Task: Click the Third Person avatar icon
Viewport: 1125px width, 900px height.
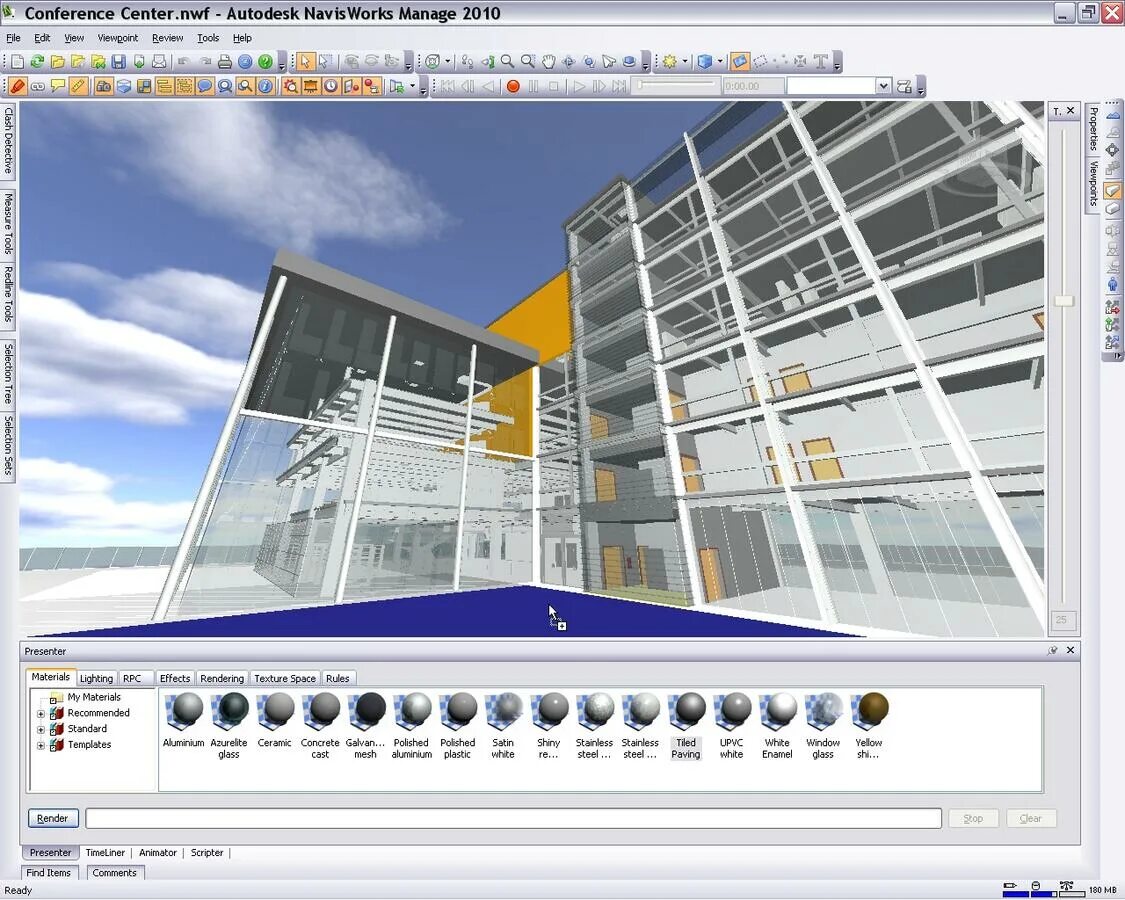Action: (1113, 285)
